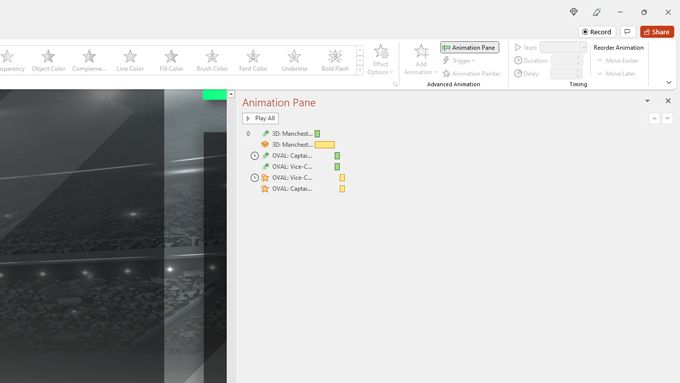Image resolution: width=680 pixels, height=383 pixels.
Task: Click yellow timeline bar of OVAL: Vice-C...
Action: (342, 178)
